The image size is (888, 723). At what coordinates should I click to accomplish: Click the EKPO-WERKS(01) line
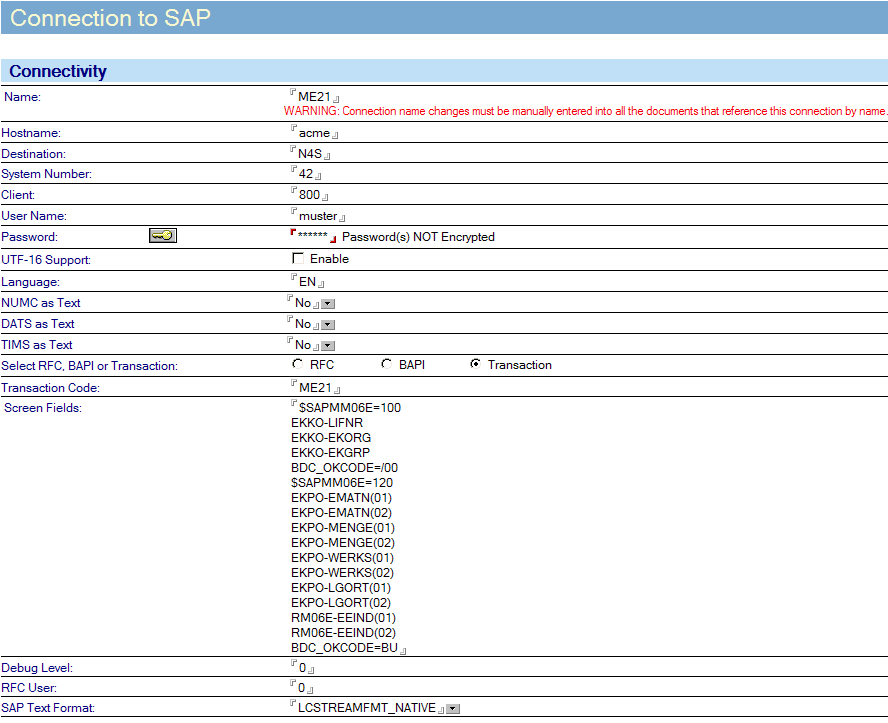[x=342, y=558]
